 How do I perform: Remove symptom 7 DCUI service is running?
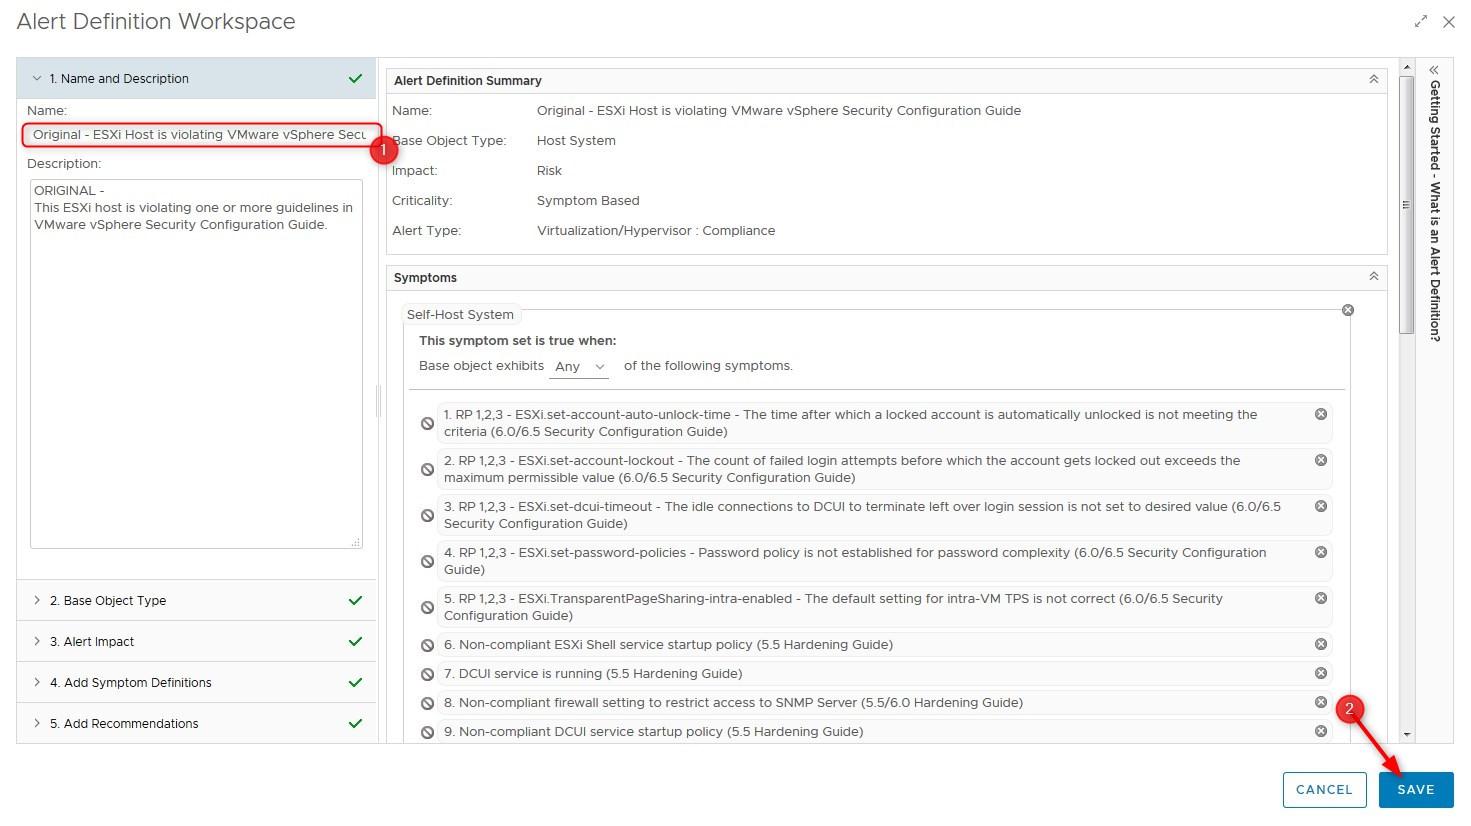pos(1320,673)
